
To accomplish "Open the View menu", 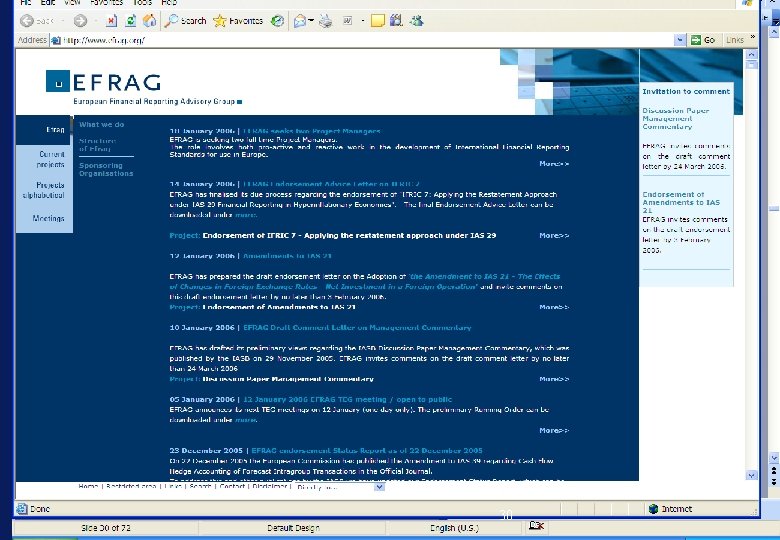I will tap(72, 3).
